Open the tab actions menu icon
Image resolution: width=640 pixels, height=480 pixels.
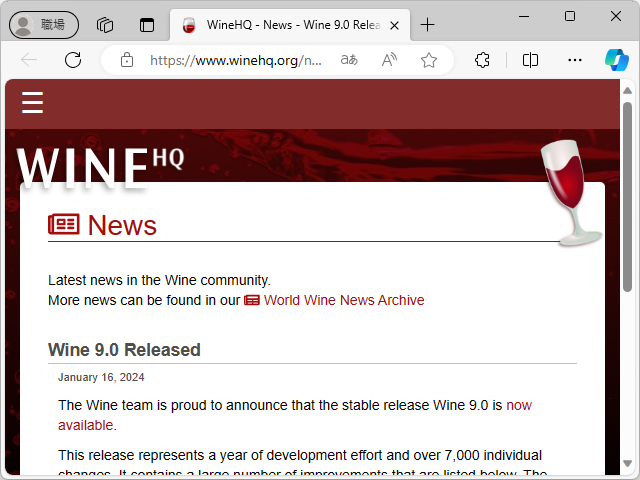(147, 25)
